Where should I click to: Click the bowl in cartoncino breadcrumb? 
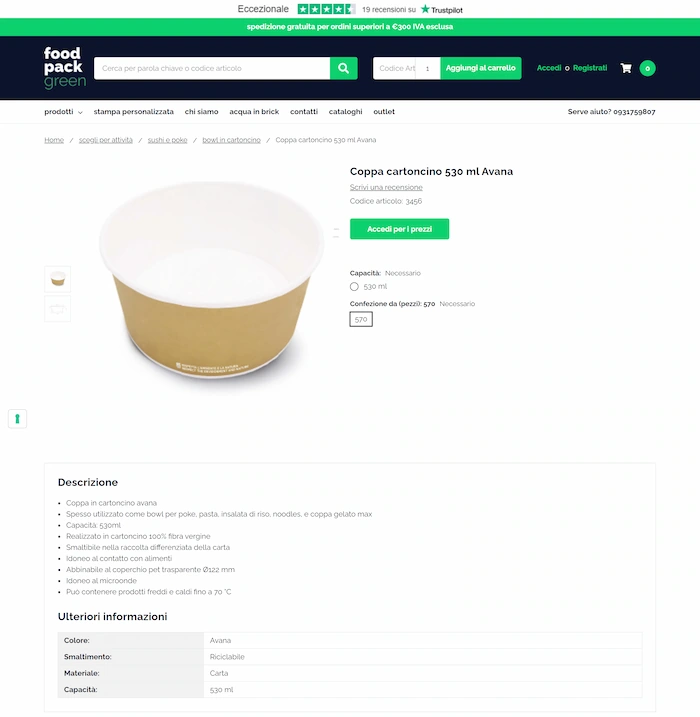point(231,140)
